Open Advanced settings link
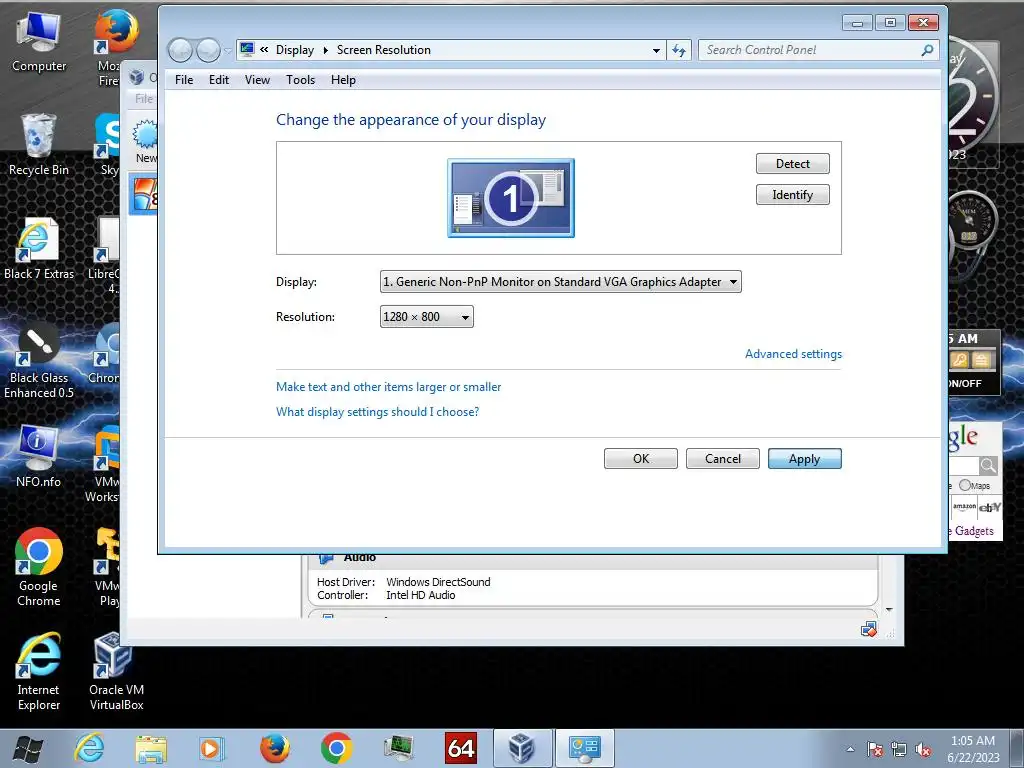 [793, 354]
